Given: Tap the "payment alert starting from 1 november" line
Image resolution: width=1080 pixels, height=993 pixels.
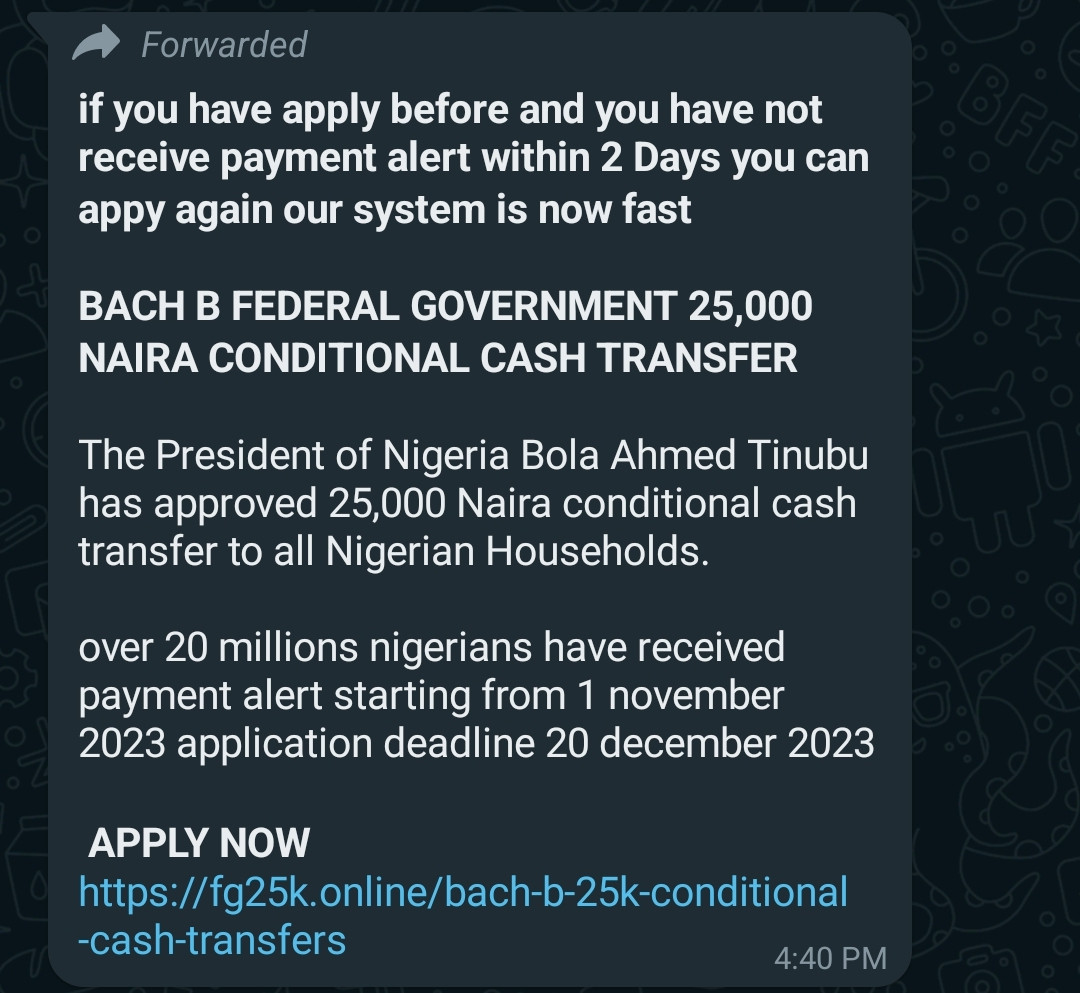Looking at the screenshot, I should point(431,696).
